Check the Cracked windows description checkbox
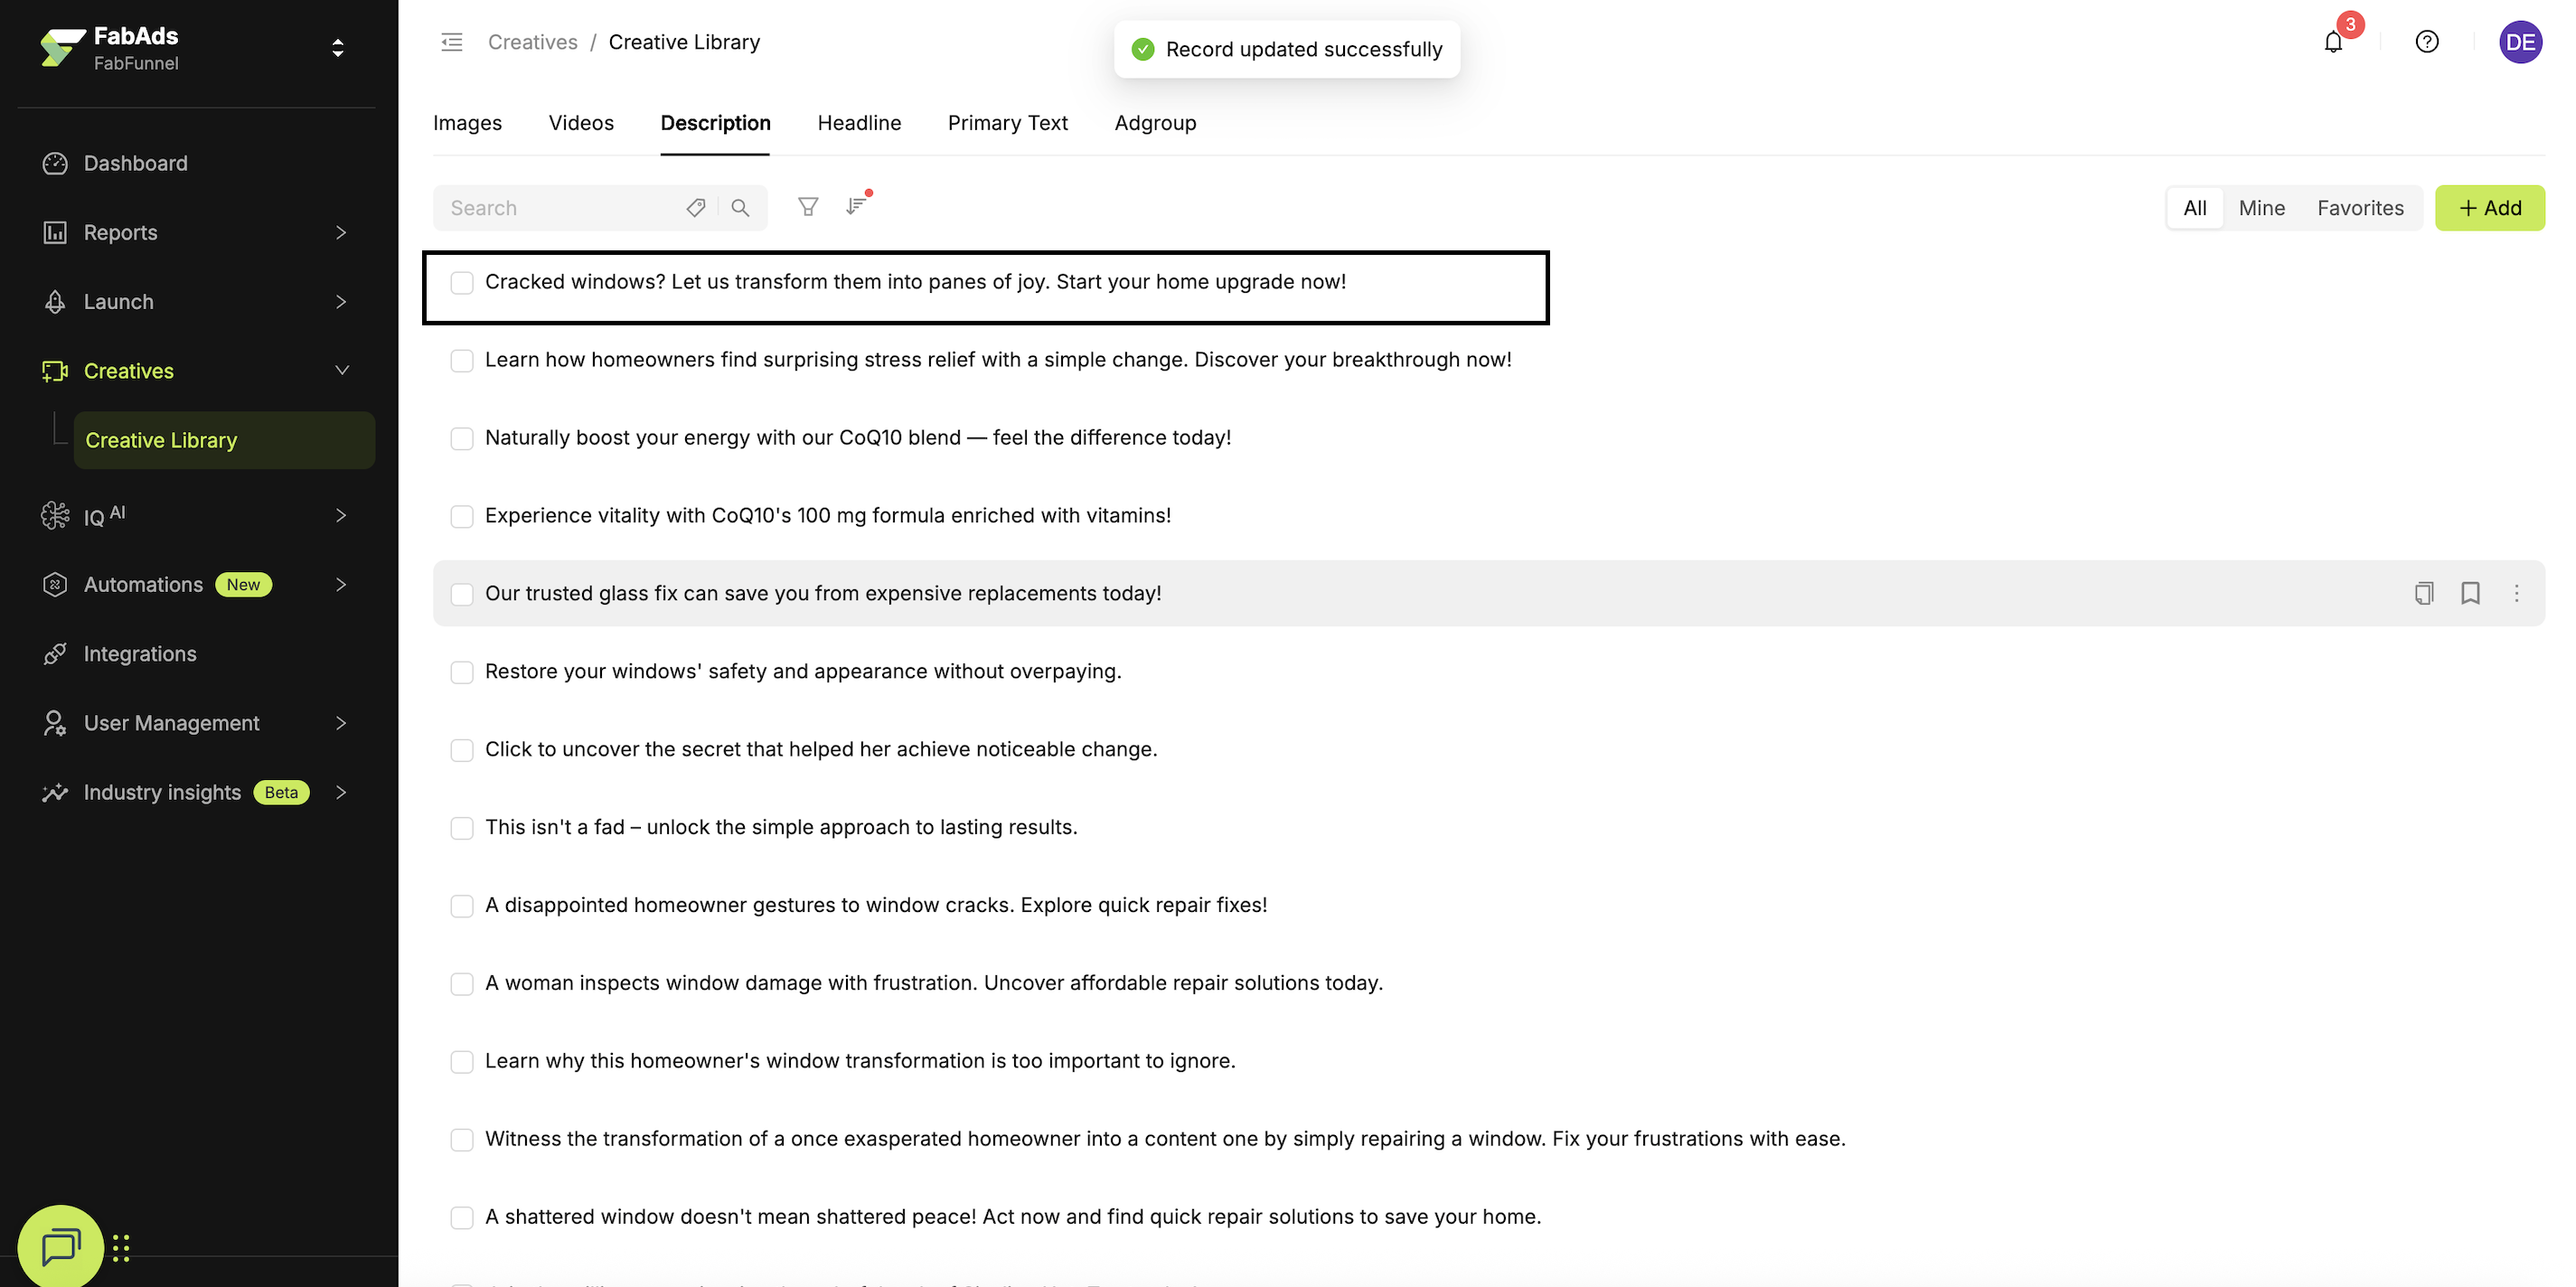 (462, 283)
